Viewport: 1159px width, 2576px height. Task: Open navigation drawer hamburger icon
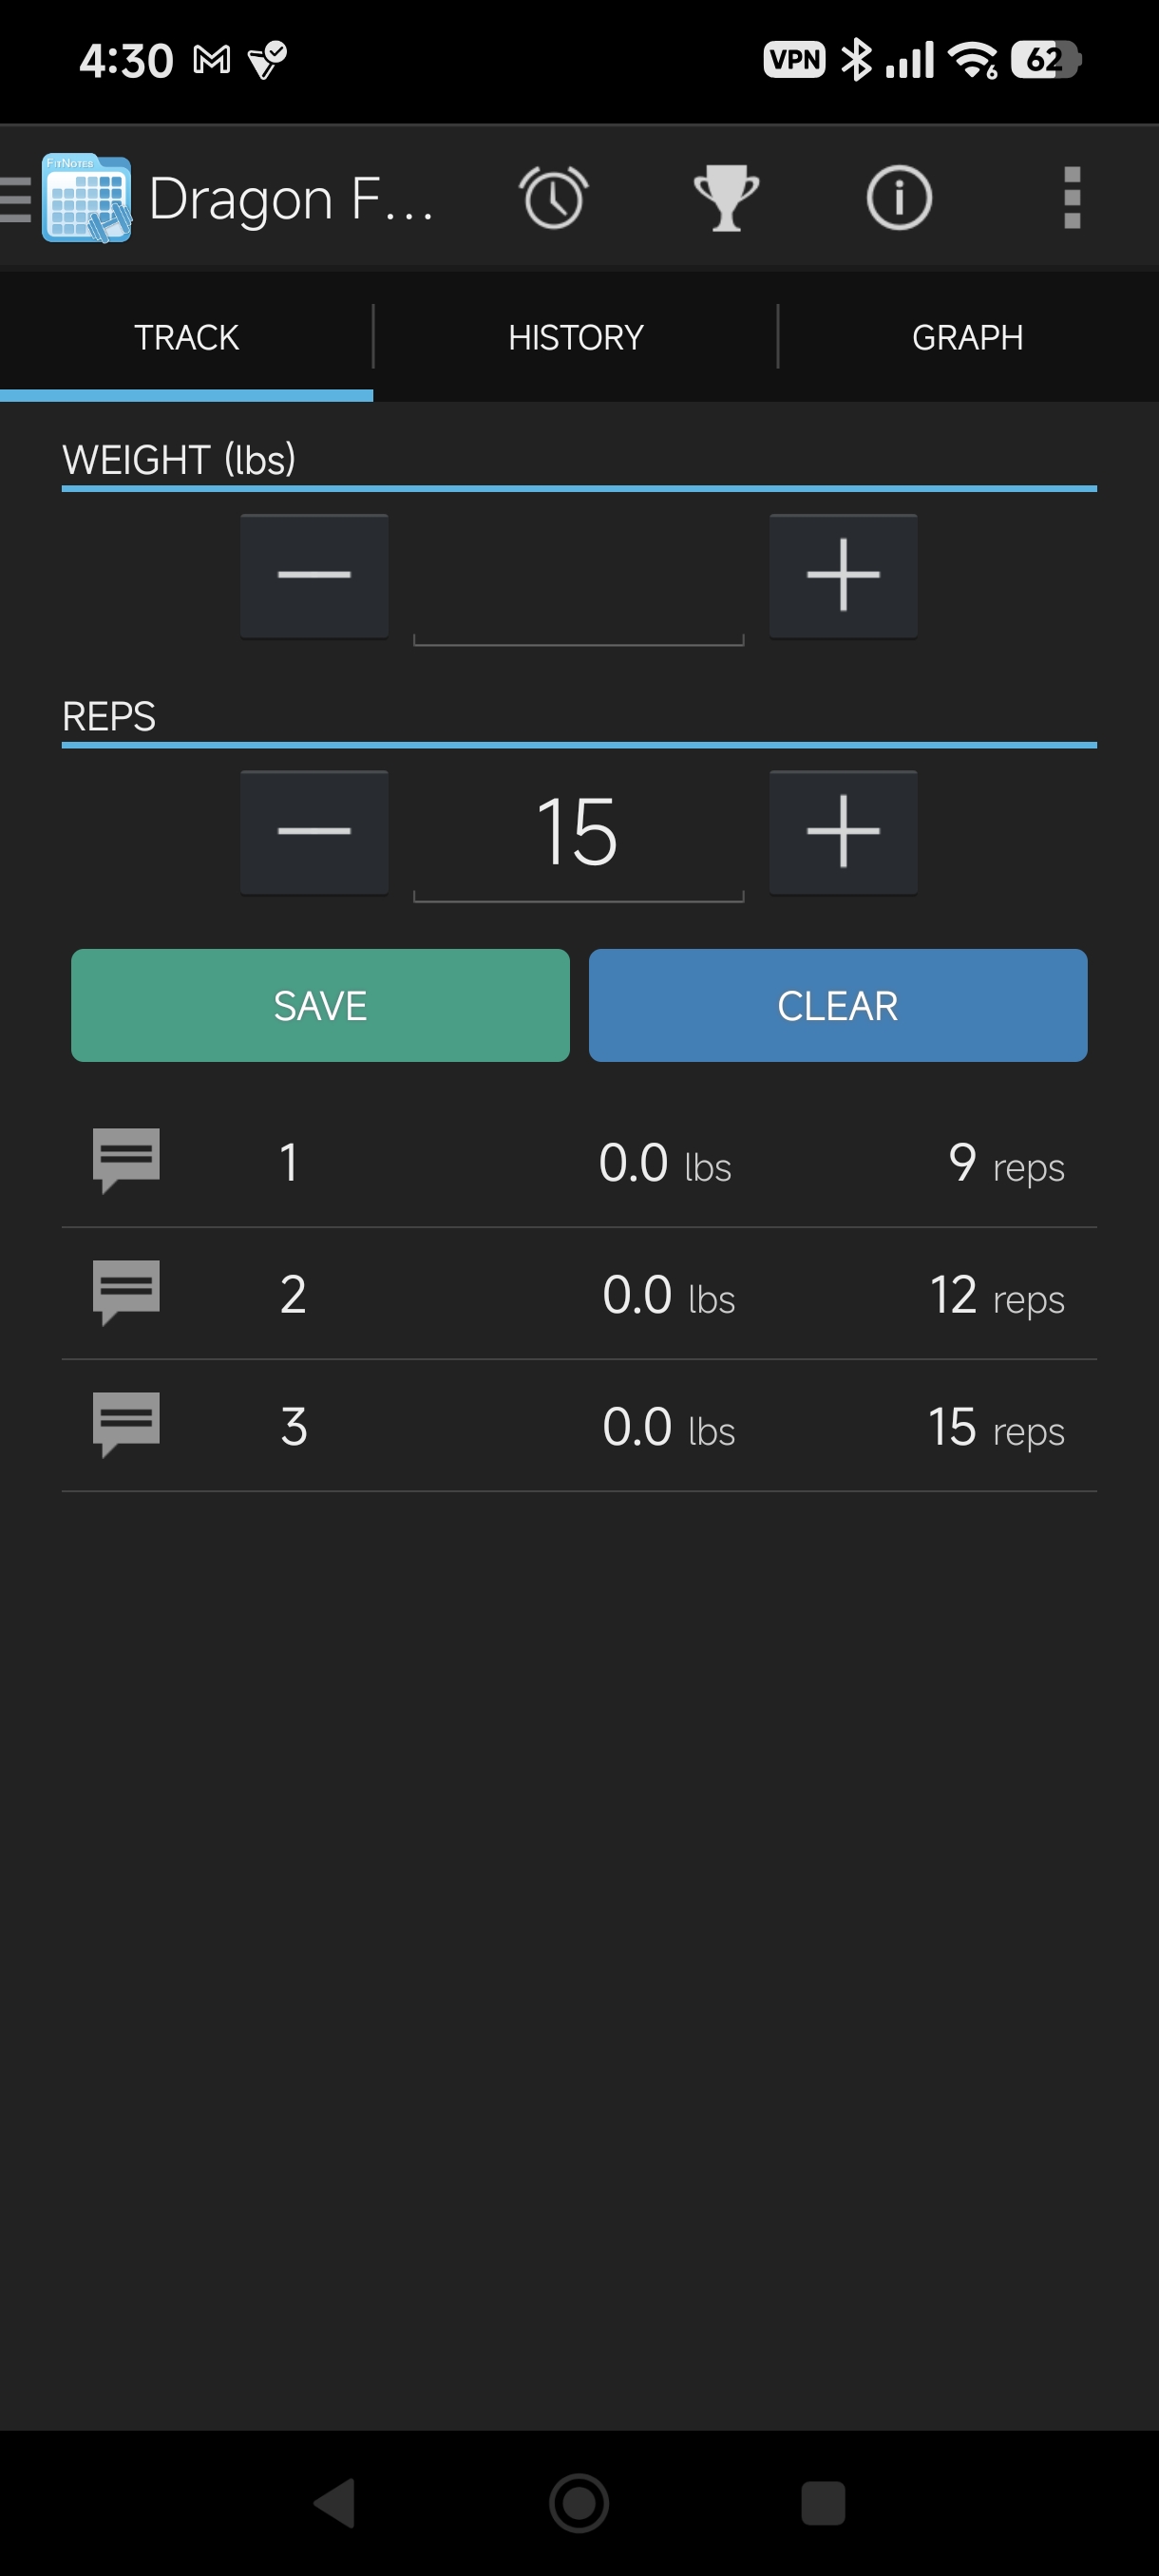(15, 198)
